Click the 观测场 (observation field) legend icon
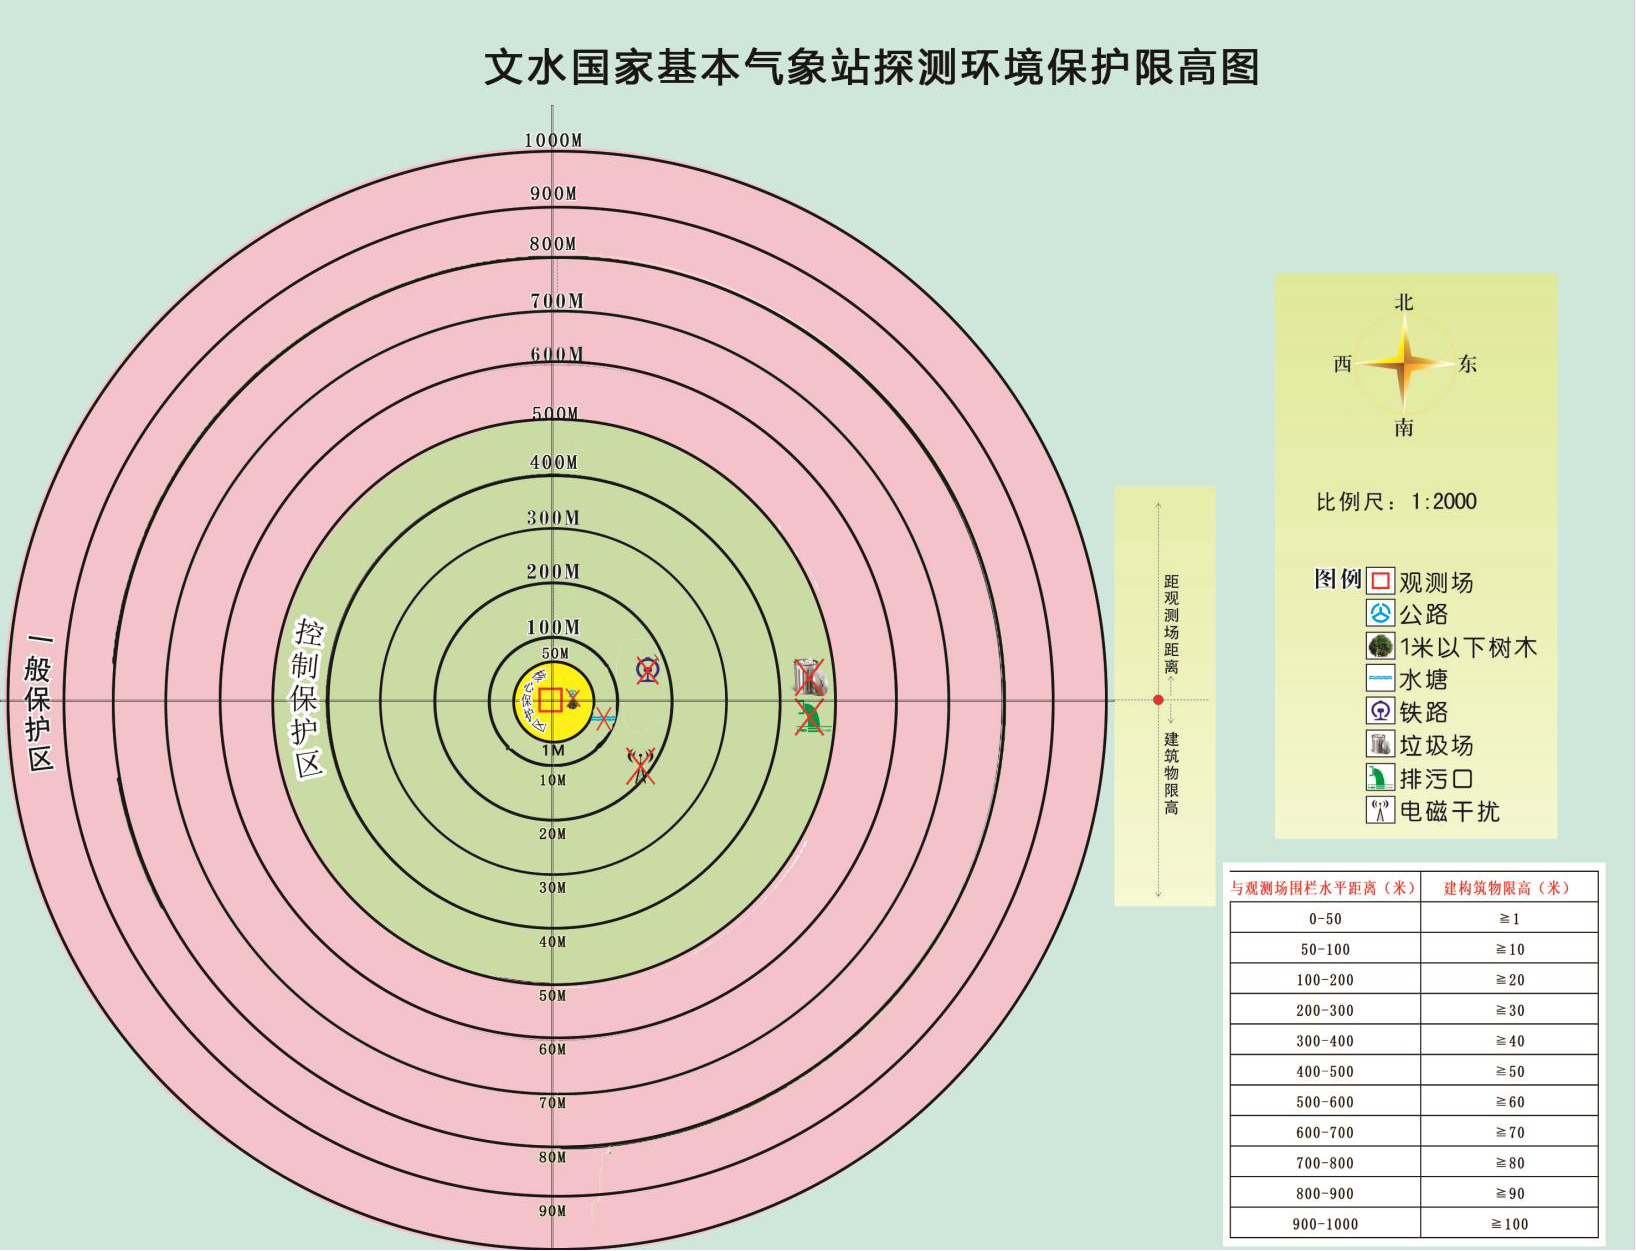 coord(1380,581)
